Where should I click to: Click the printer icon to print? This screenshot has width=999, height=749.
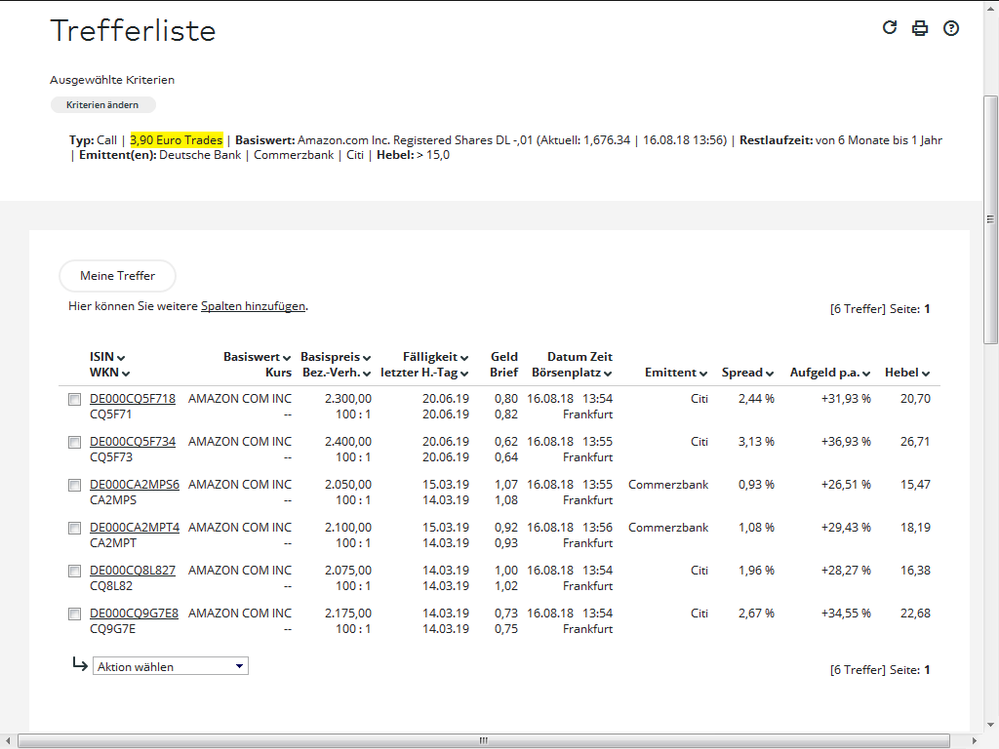[920, 28]
